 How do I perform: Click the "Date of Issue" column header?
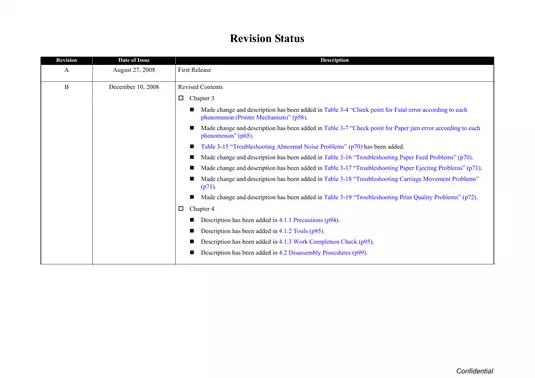coord(134,60)
